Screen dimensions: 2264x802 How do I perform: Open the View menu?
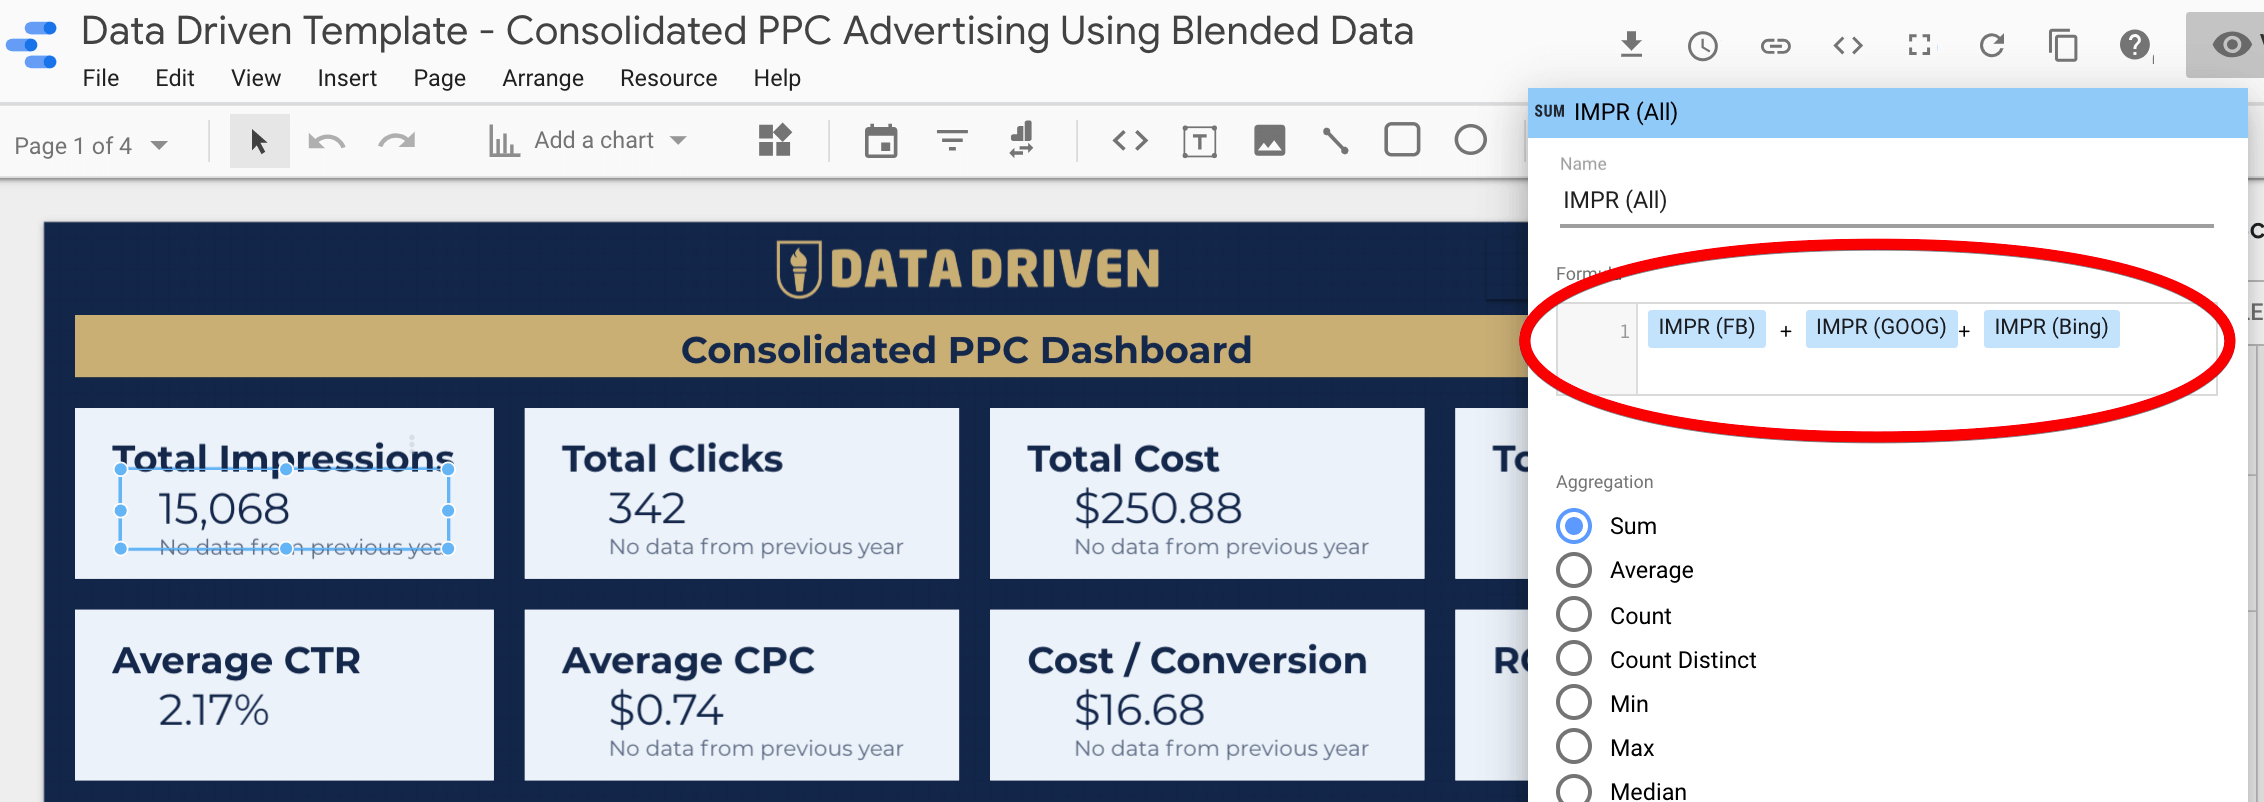point(256,78)
